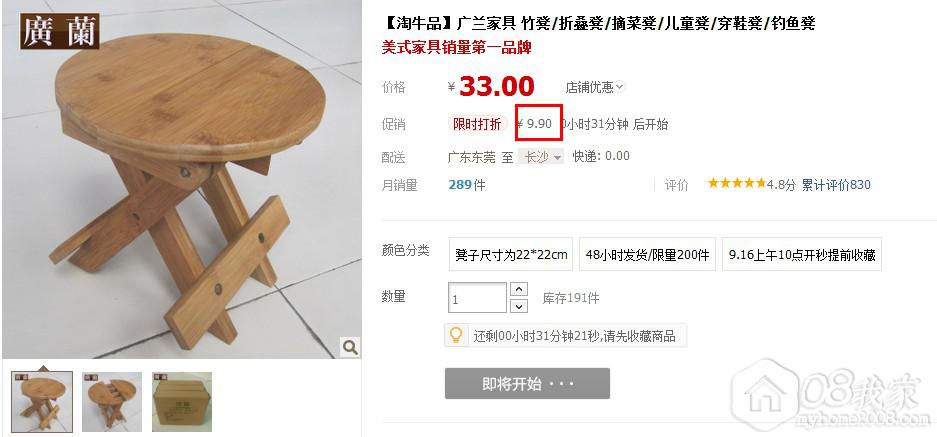Select the folded stool second thumbnail
Image resolution: width=937 pixels, height=437 pixels.
112,402
